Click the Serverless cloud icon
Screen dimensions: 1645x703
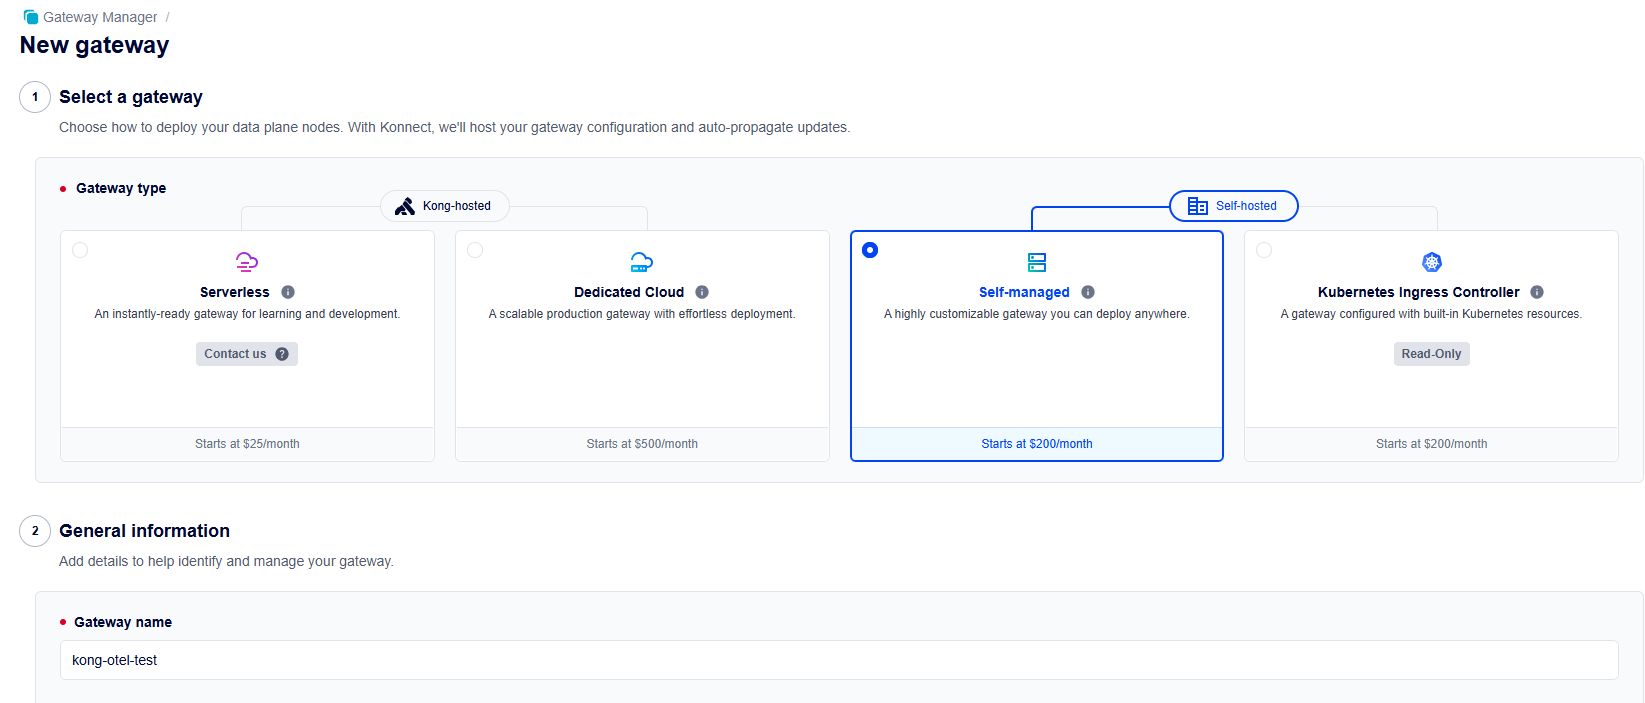pos(246,262)
